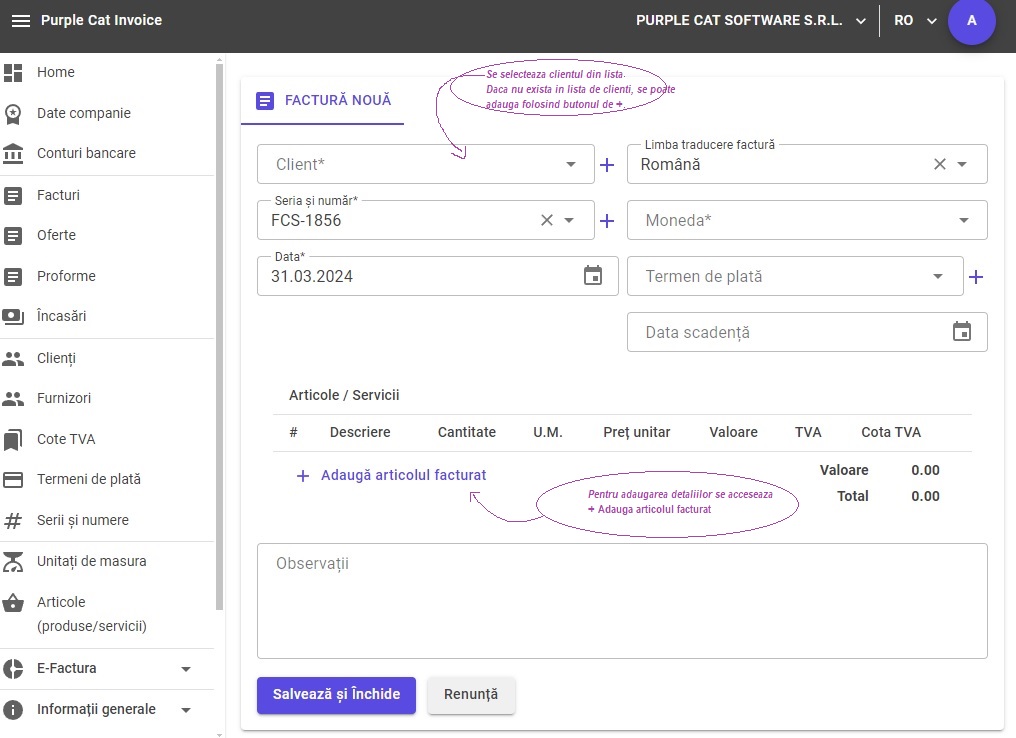Image resolution: width=1016 pixels, height=738 pixels.
Task: Add a new series with plus icon
Action: pyautogui.click(x=607, y=221)
